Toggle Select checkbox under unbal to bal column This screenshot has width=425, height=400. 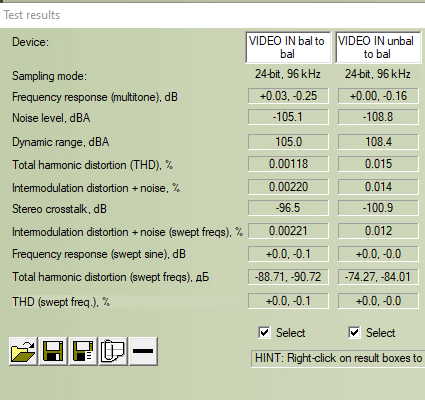pos(354,332)
